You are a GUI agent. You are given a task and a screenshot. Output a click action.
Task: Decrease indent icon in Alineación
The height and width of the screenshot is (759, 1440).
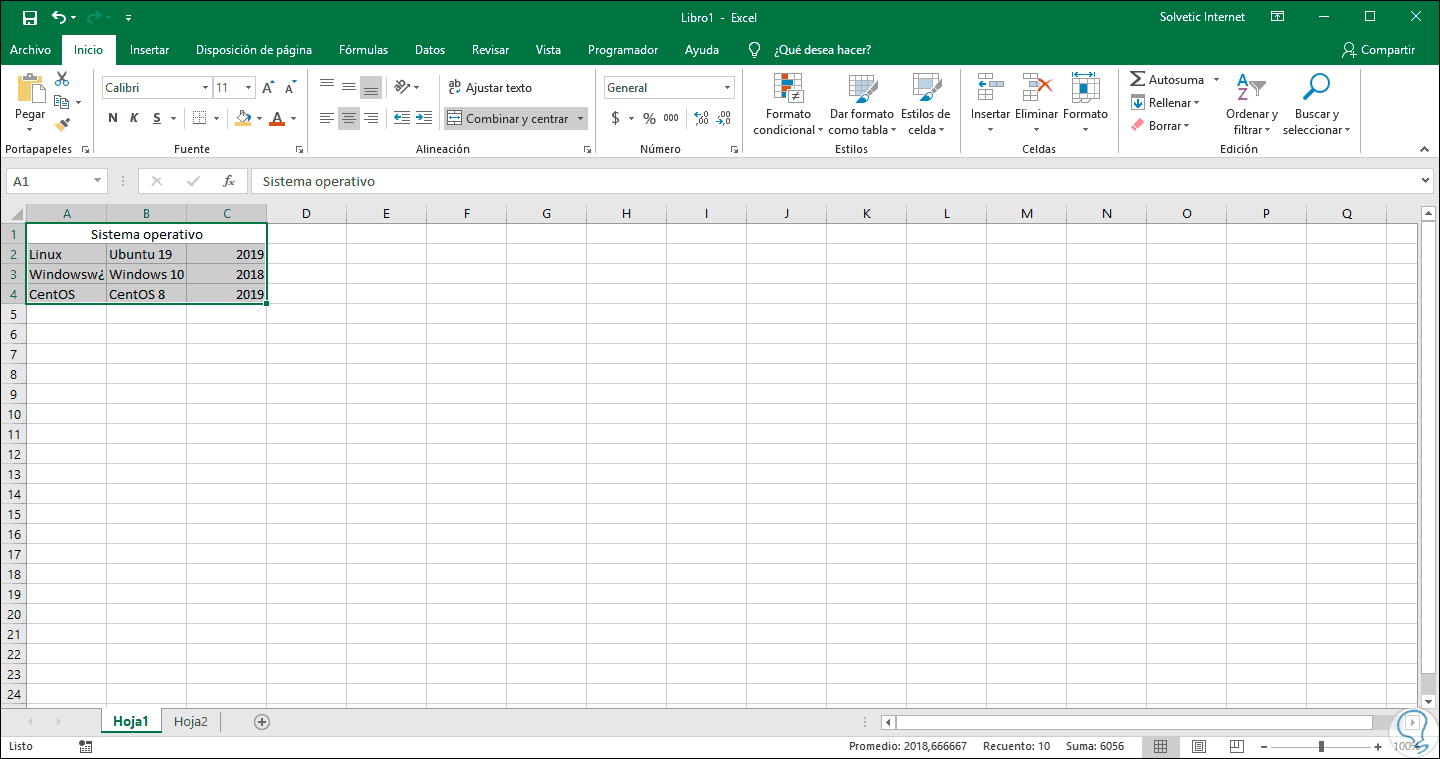(402, 118)
